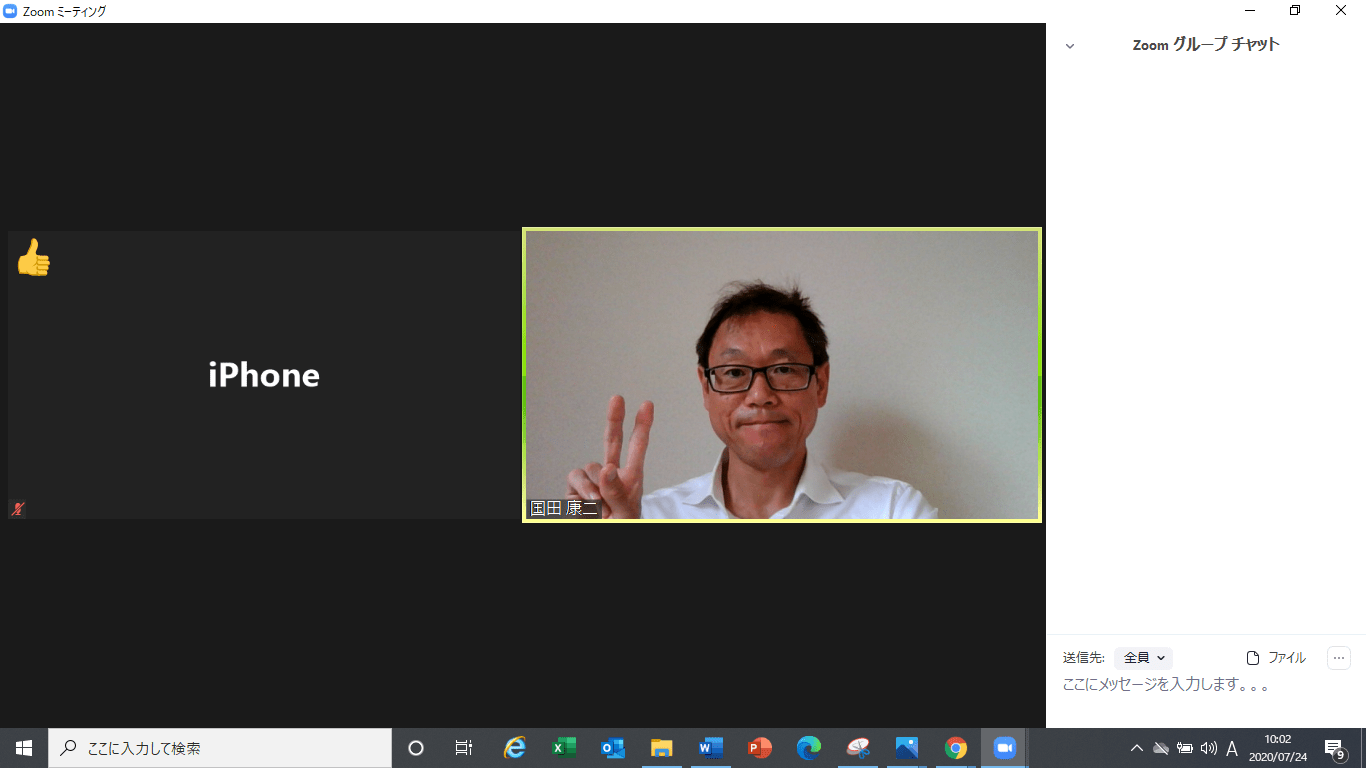This screenshot has height=768, width=1366.
Task: Click the thumbs up reaction emoji
Action: (33, 258)
